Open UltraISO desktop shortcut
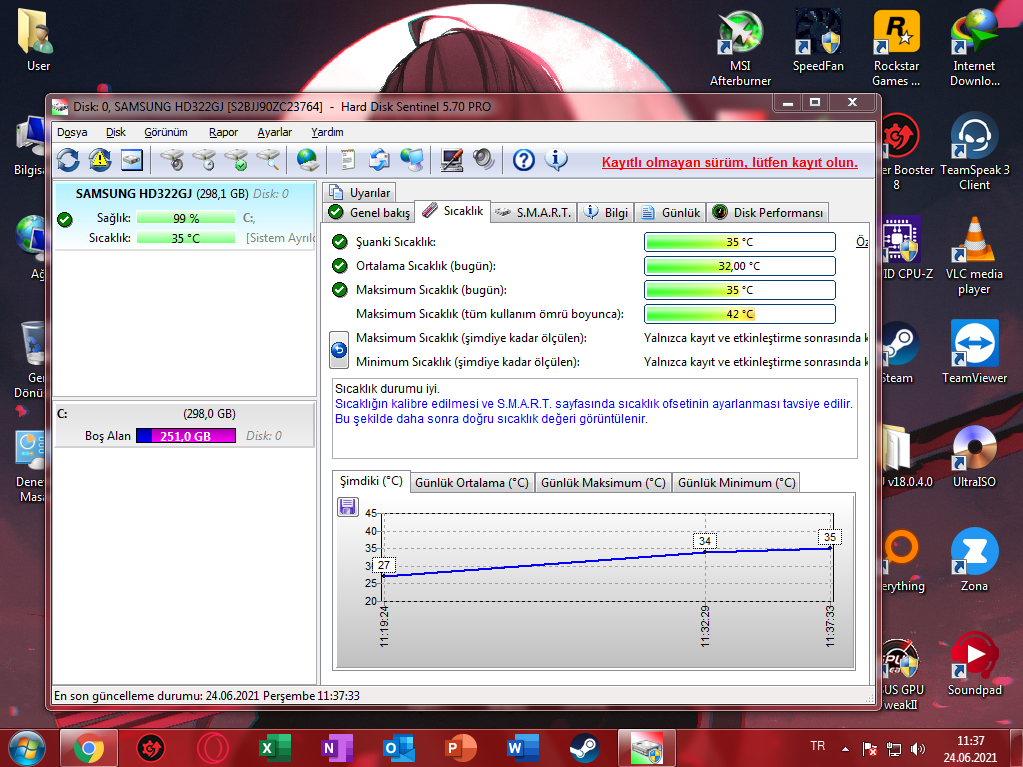Viewport: 1023px width, 767px height. [x=974, y=457]
